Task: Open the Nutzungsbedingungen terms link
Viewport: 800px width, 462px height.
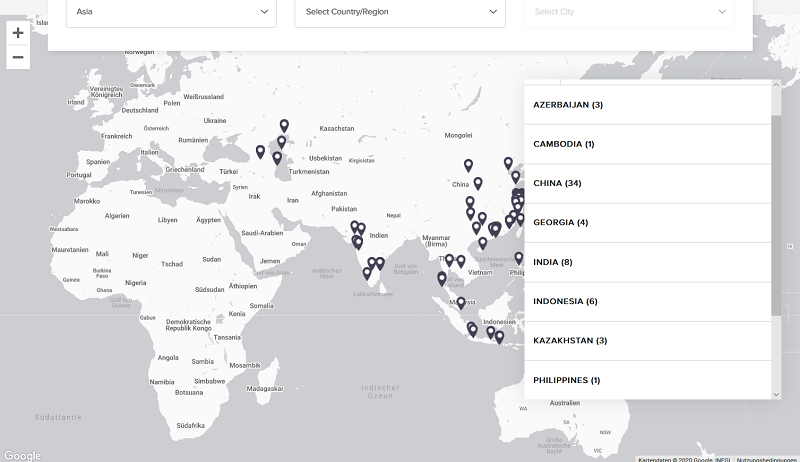Action: (x=767, y=458)
